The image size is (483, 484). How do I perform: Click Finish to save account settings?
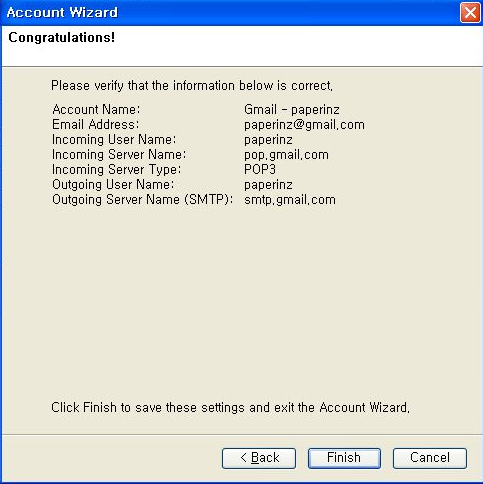click(344, 458)
